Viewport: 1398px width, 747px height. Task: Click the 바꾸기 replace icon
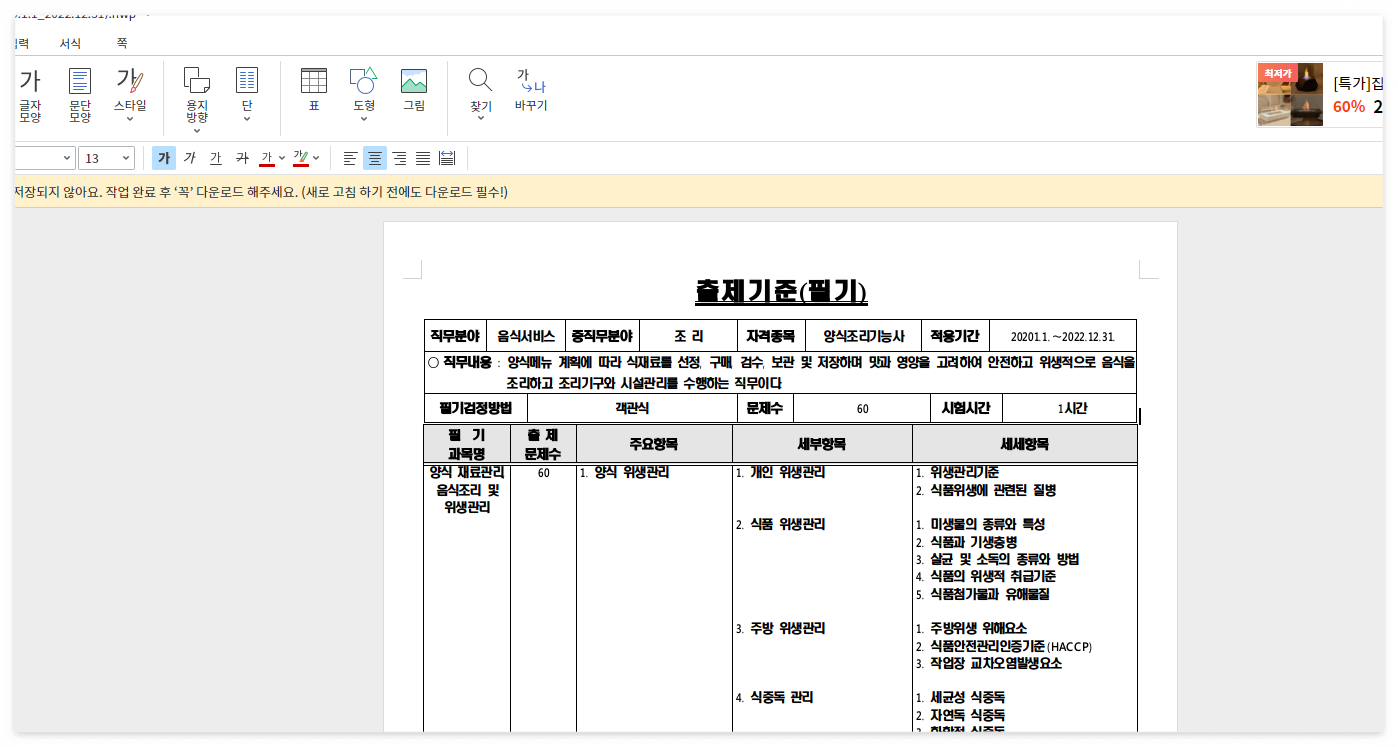pyautogui.click(x=531, y=80)
